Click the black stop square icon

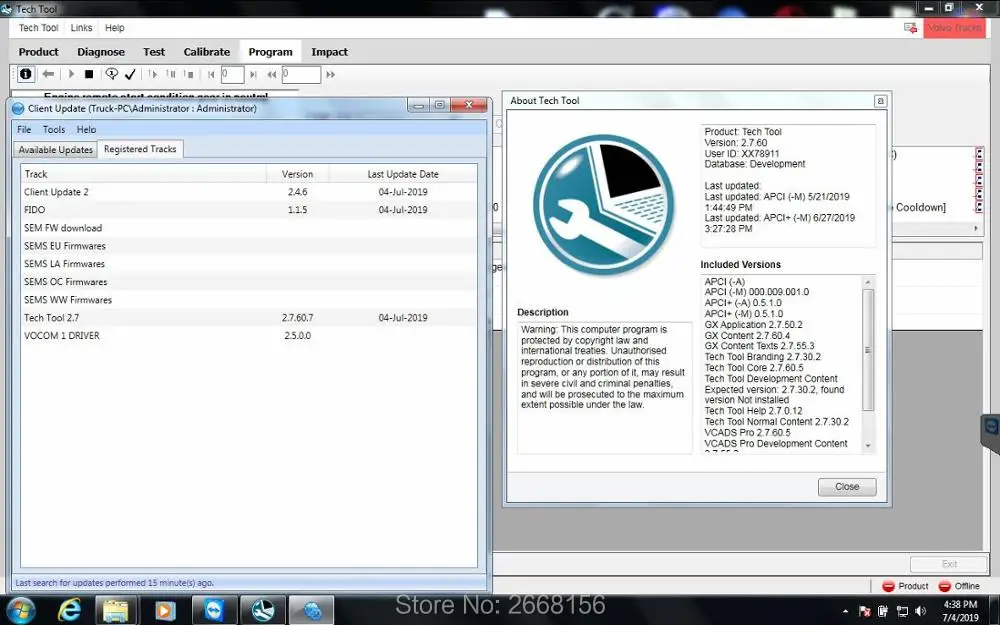(x=89, y=74)
